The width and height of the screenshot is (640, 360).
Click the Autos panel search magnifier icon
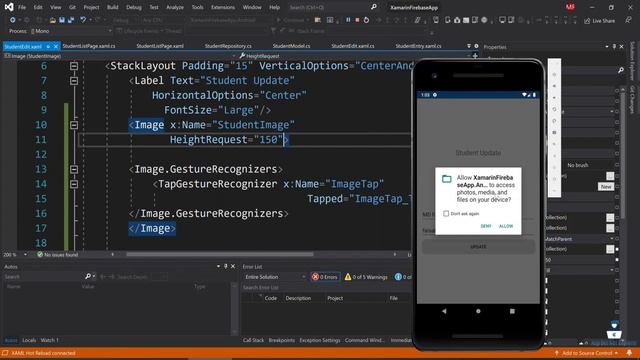tap(88, 276)
